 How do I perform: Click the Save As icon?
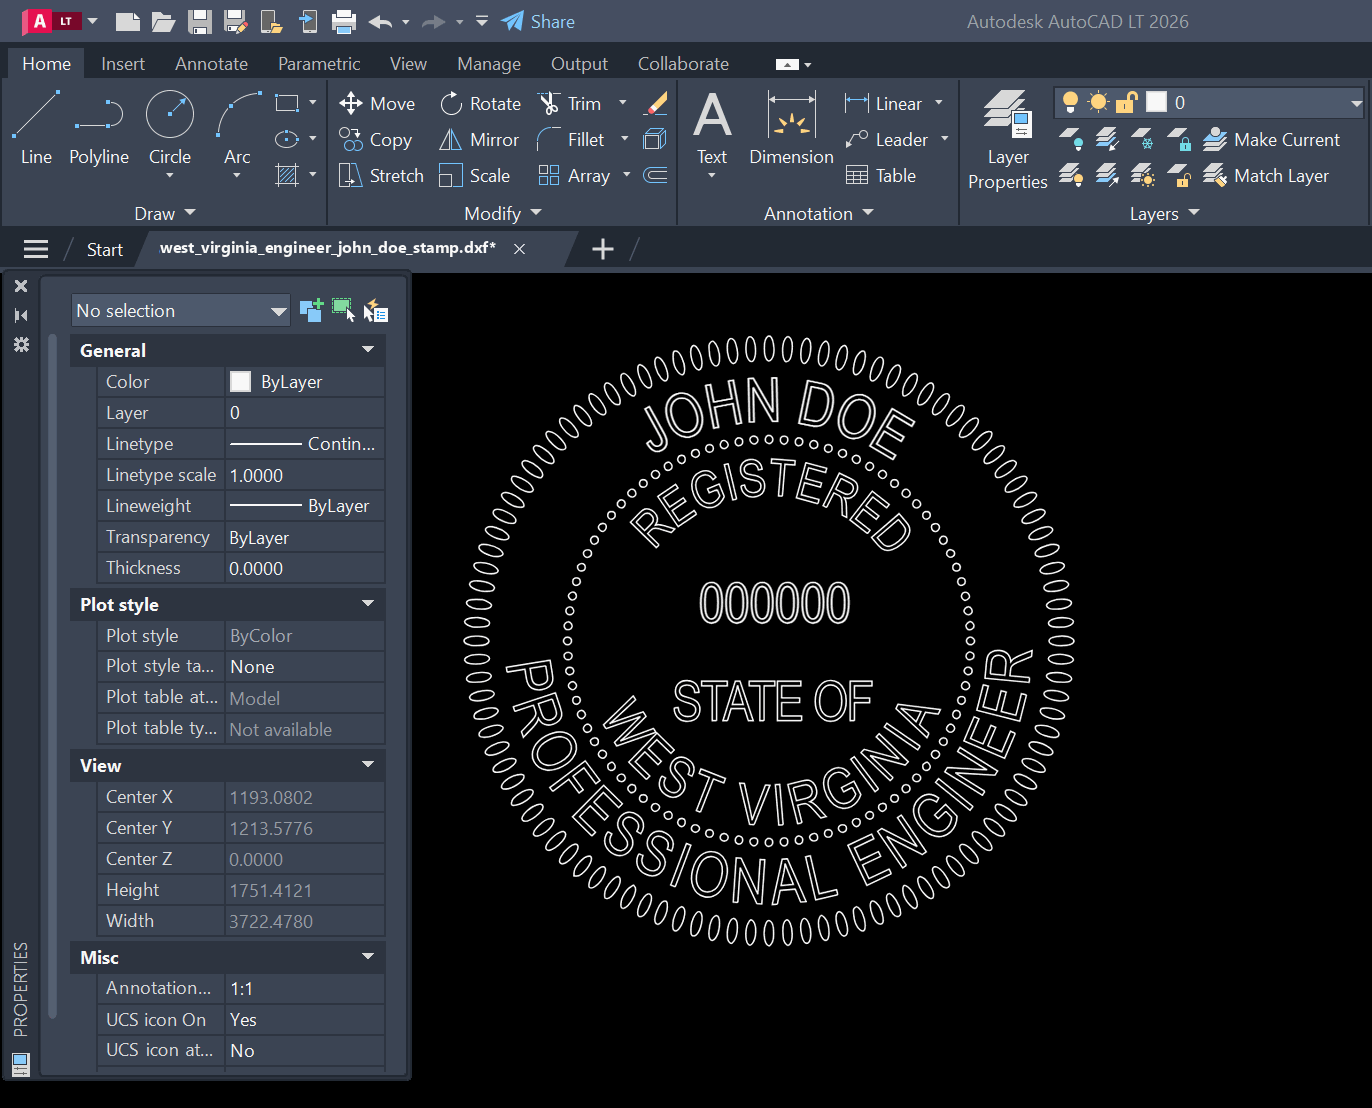click(x=236, y=21)
